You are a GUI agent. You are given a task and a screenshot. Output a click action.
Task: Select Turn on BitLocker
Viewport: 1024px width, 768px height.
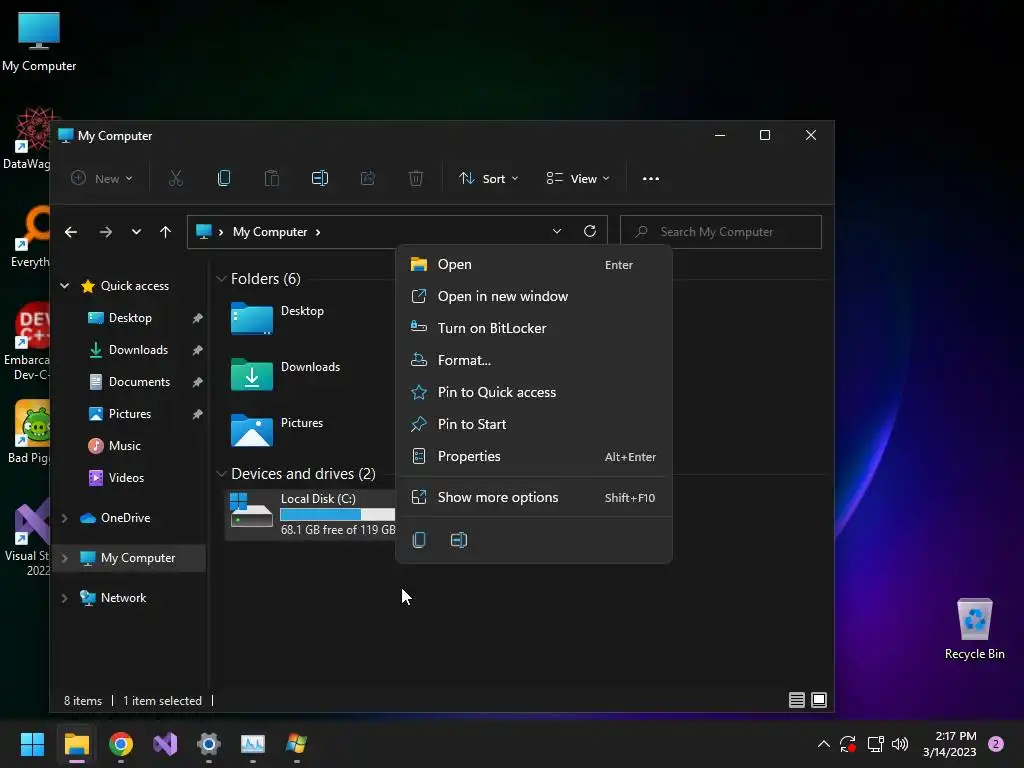[534, 328]
